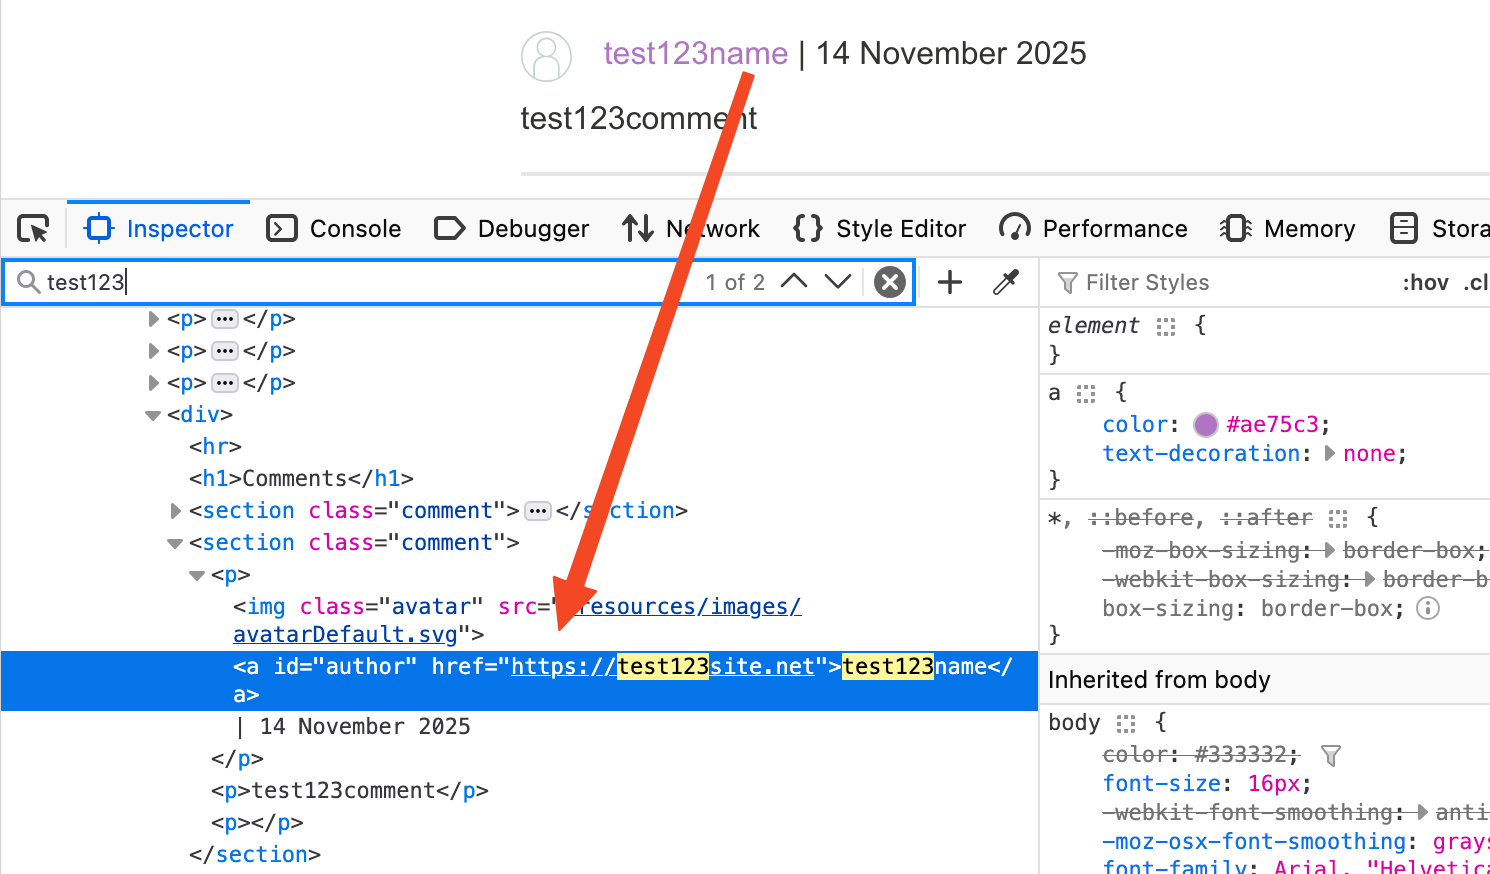
Task: Expand the first collapsed comment section
Action: [176, 511]
